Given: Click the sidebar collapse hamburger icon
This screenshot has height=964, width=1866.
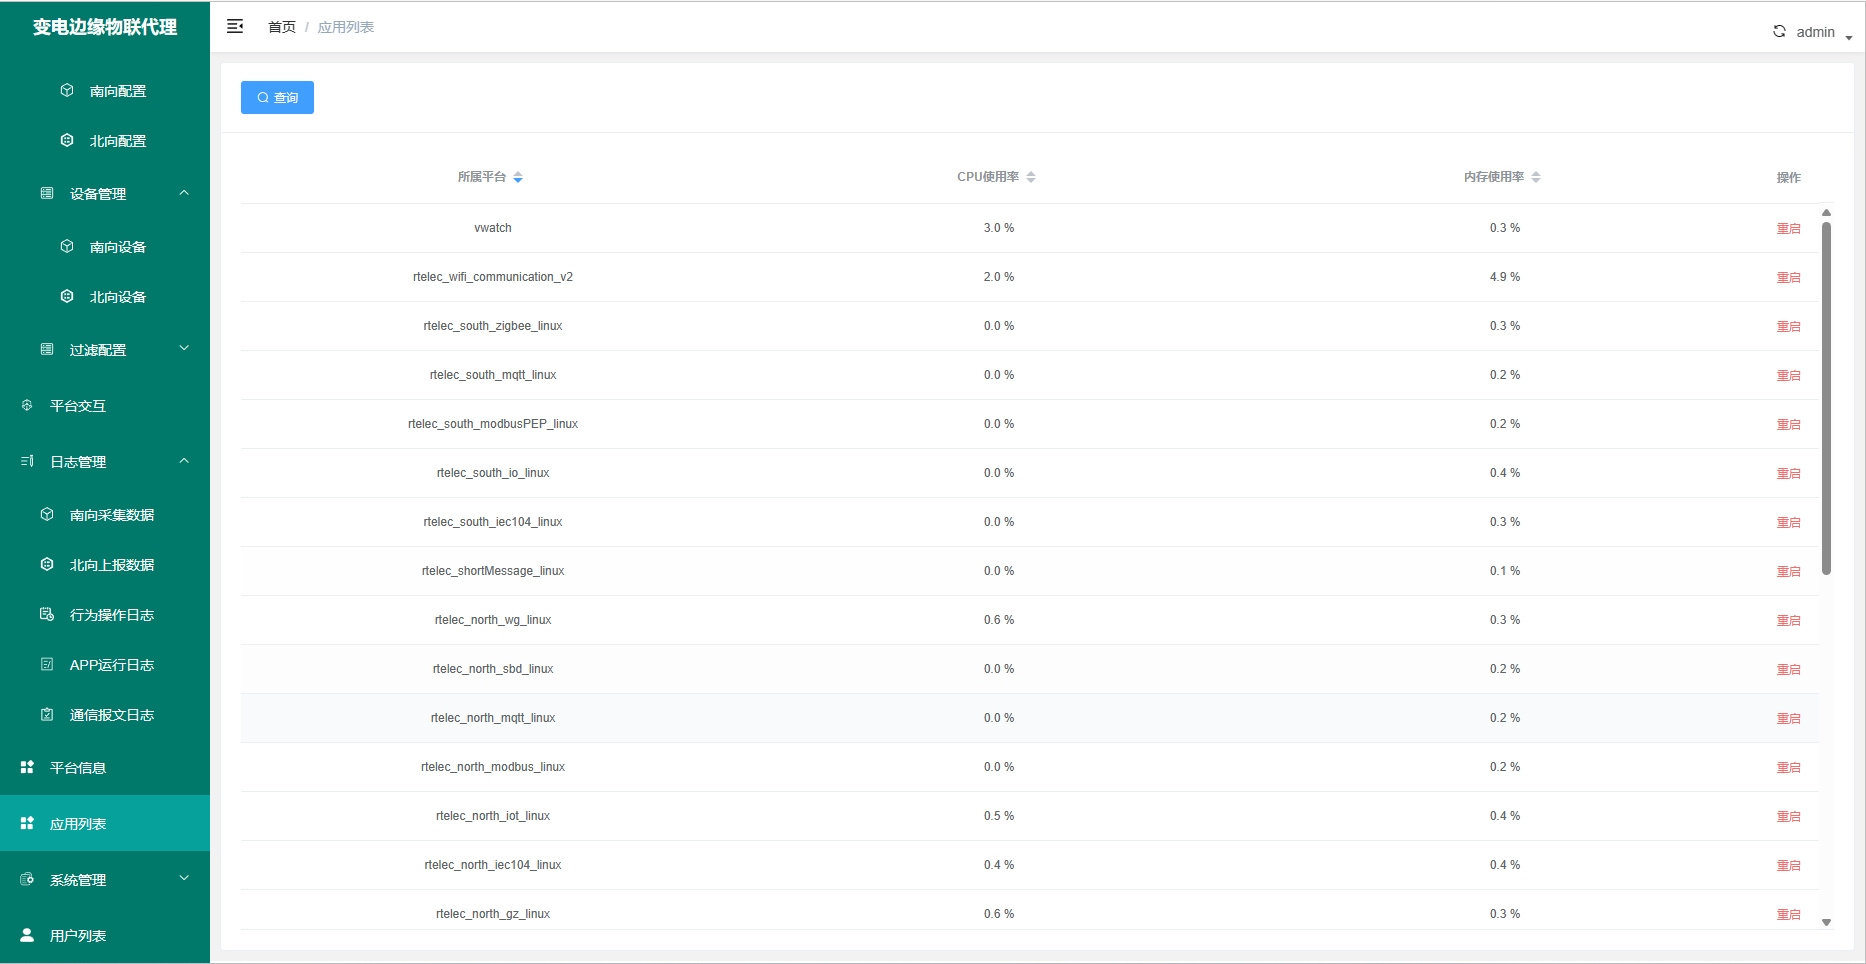Looking at the screenshot, I should (235, 27).
